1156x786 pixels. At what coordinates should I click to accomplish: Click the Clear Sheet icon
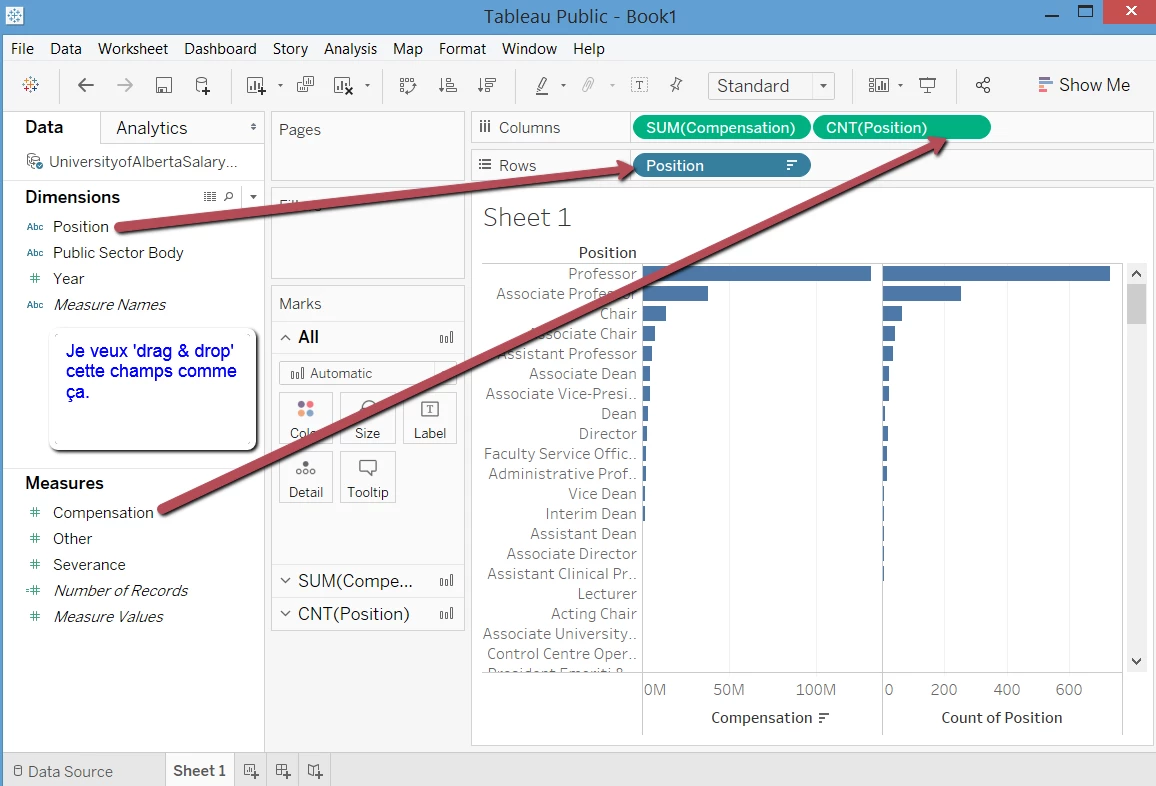(343, 86)
